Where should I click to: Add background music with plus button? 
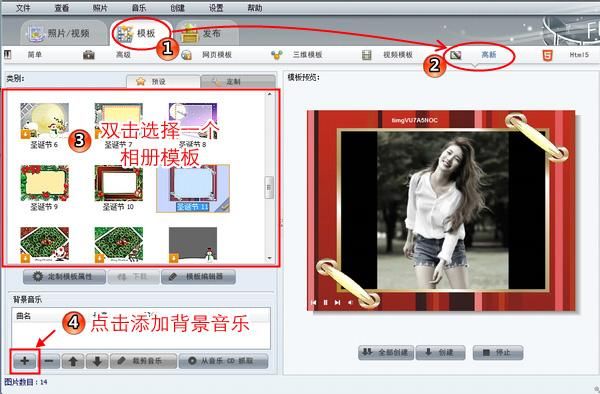(24, 361)
